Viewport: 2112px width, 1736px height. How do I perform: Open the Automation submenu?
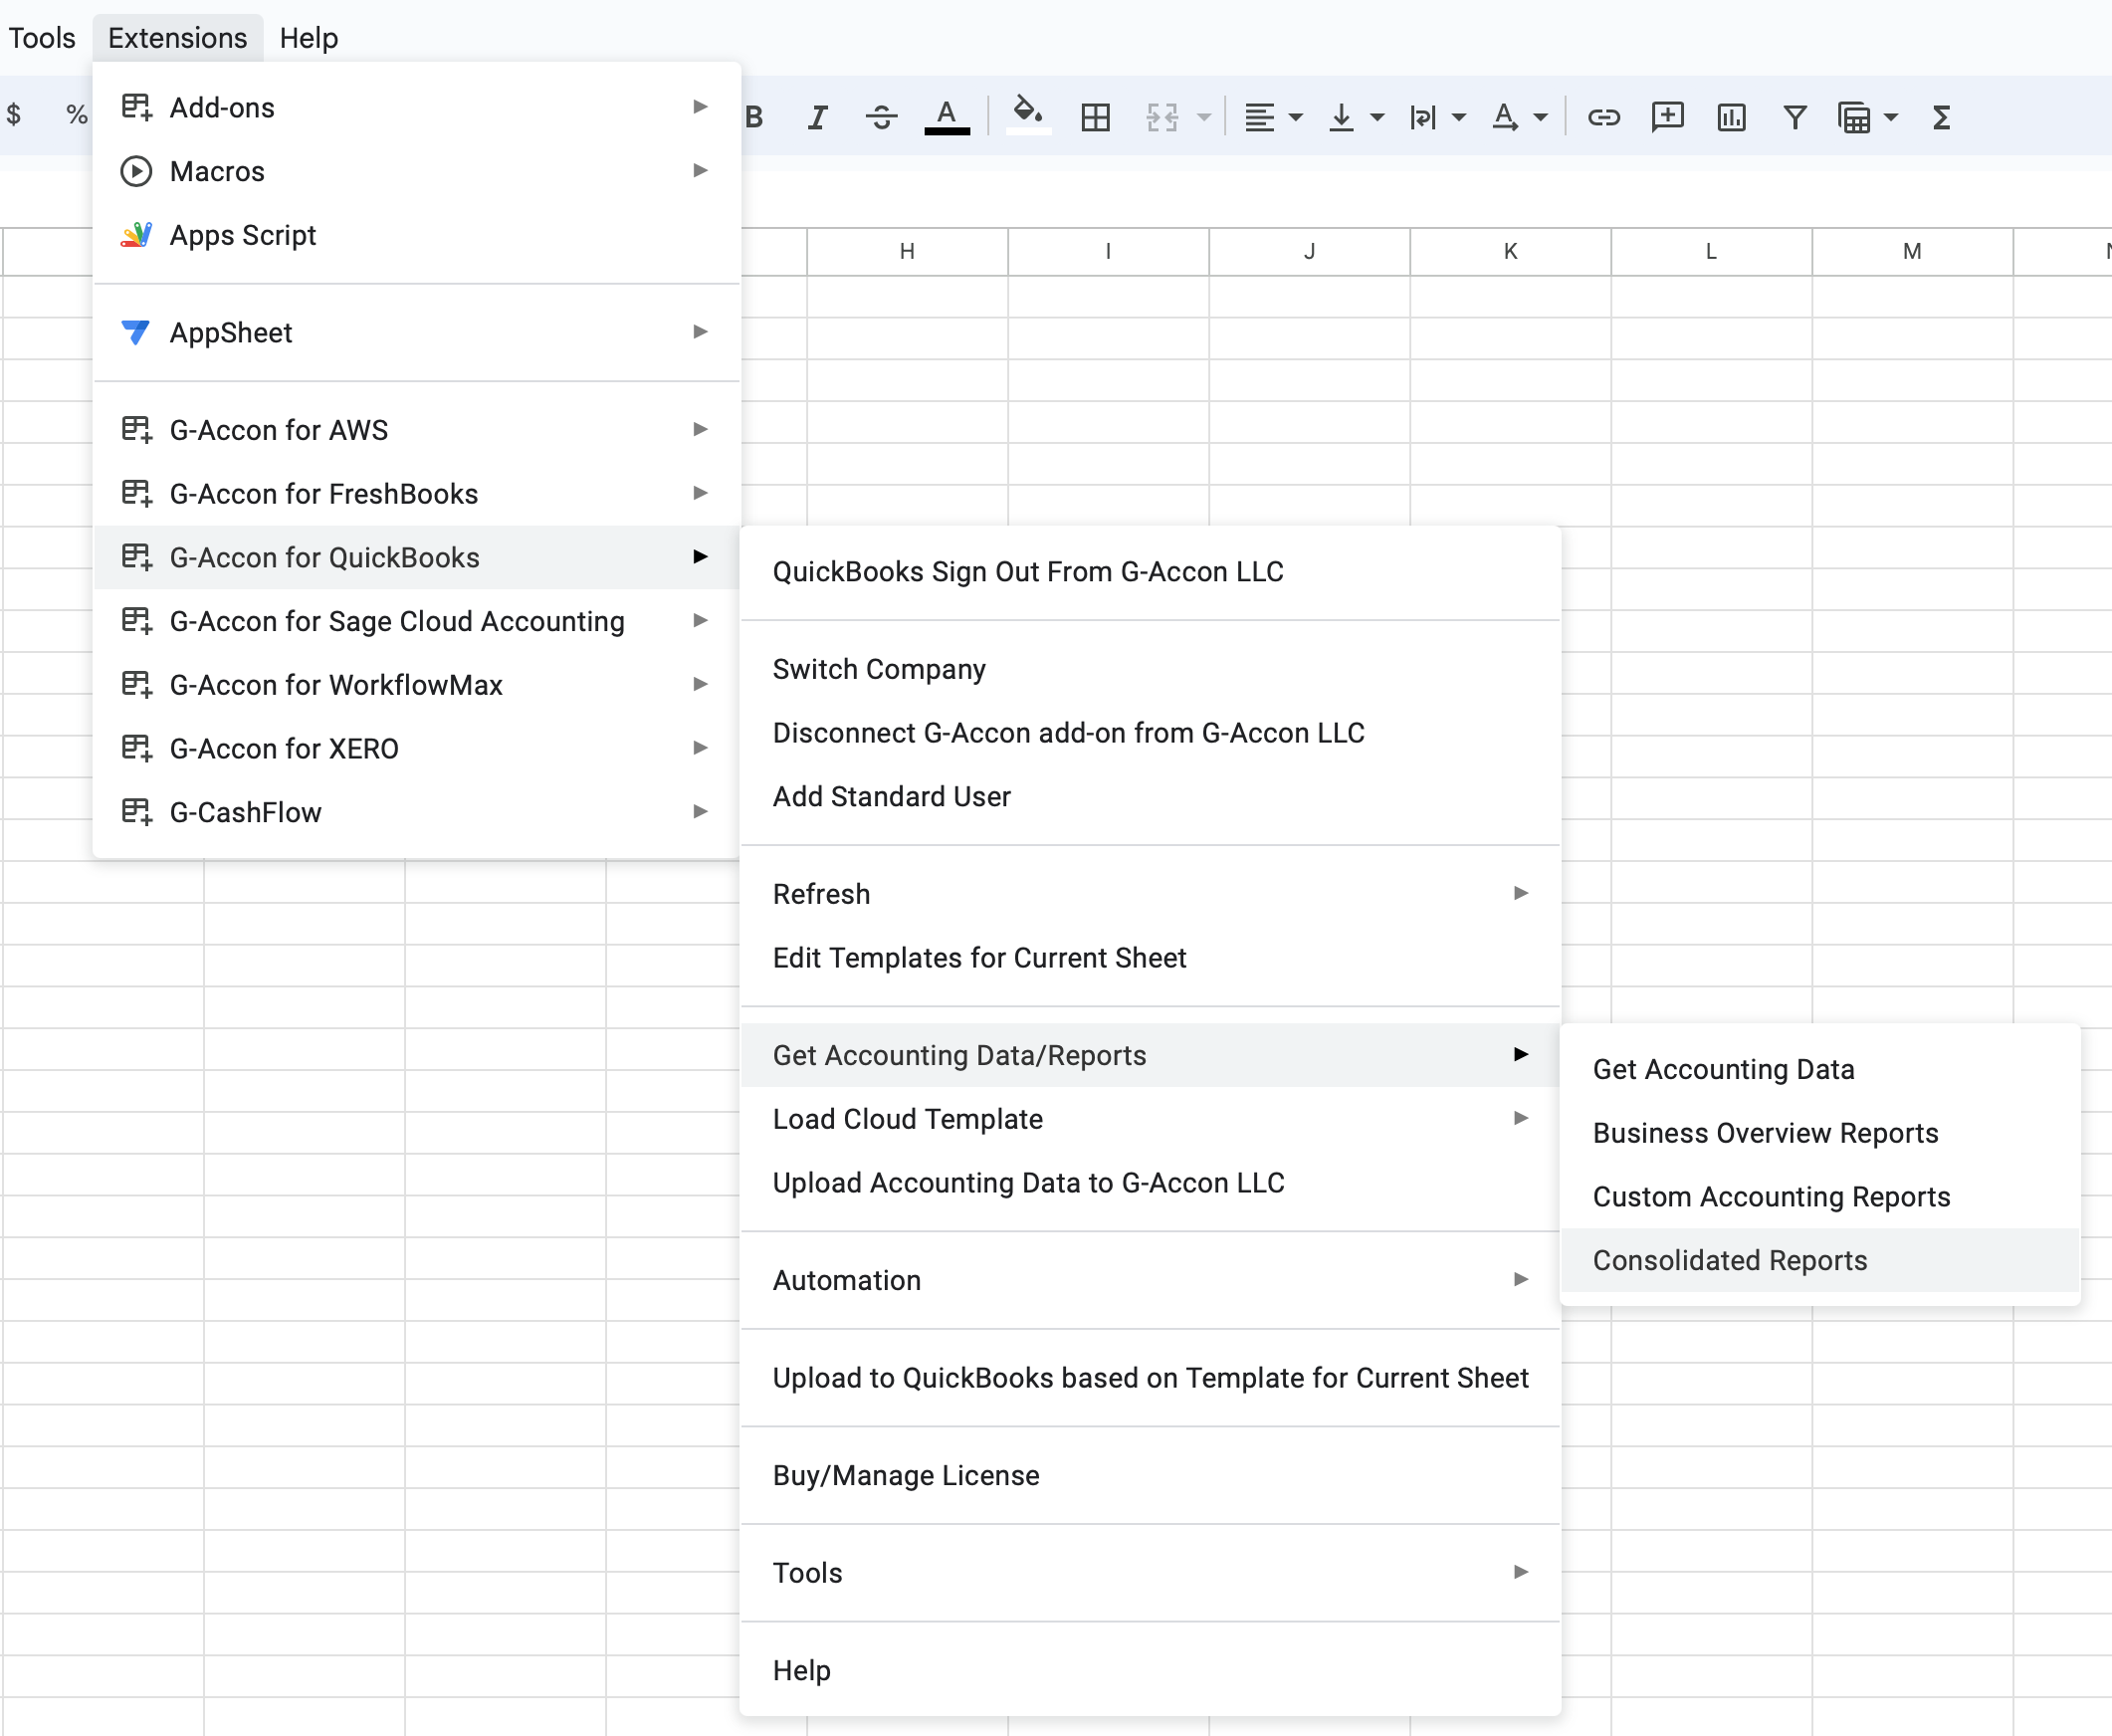coord(1150,1280)
